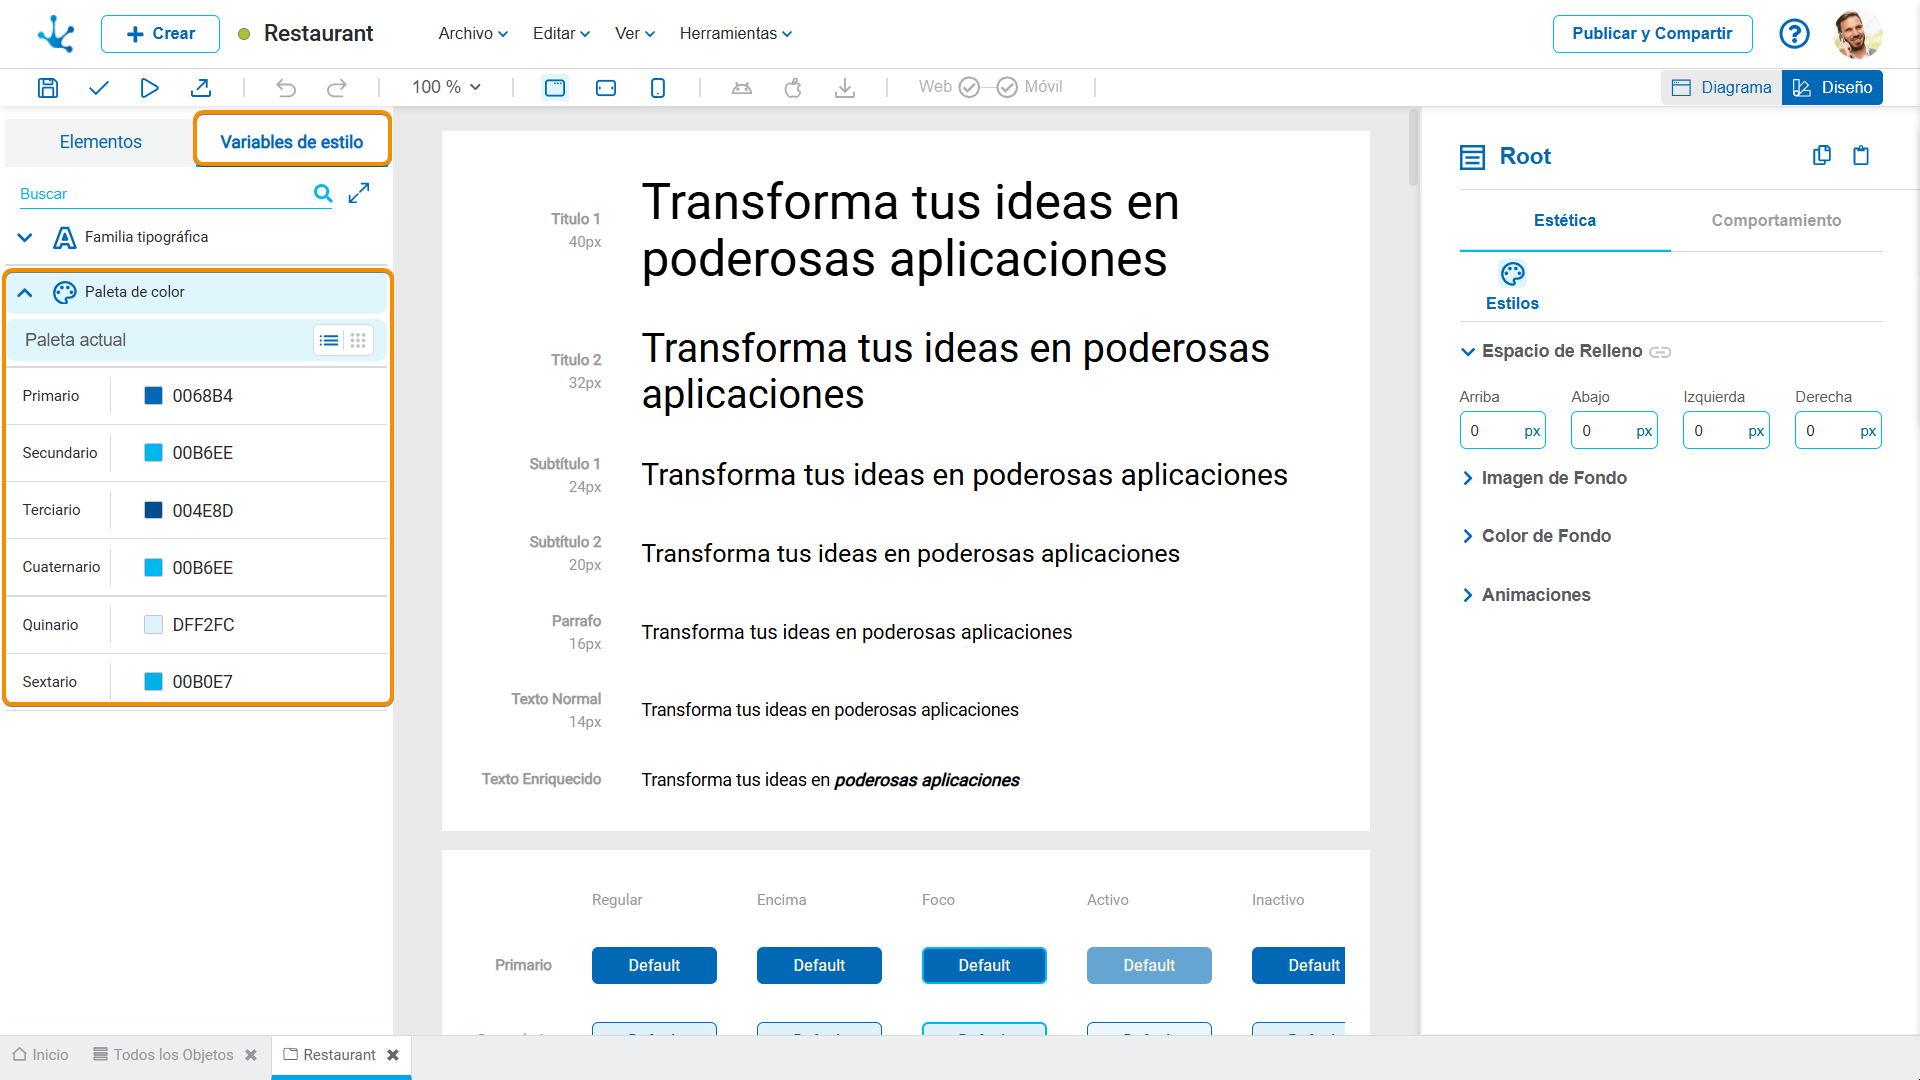The height and width of the screenshot is (1080, 1920).
Task: Switch palette to grid view
Action: point(358,341)
